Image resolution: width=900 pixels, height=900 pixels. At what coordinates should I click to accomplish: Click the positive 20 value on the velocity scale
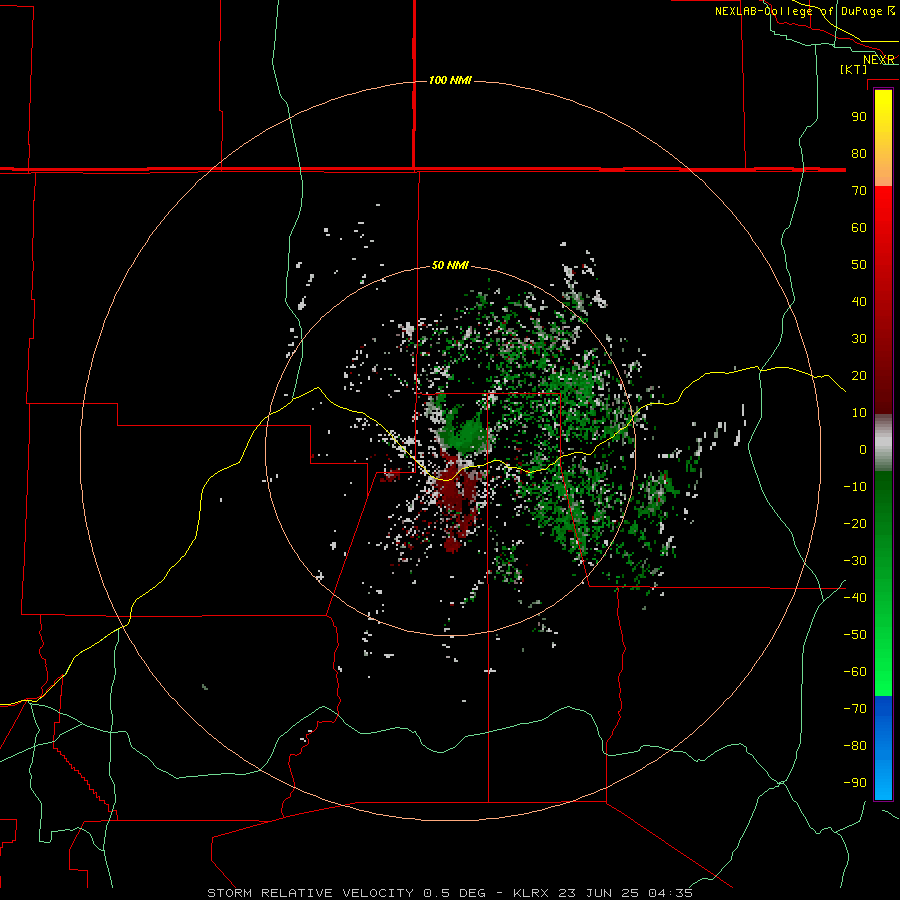tap(859, 375)
